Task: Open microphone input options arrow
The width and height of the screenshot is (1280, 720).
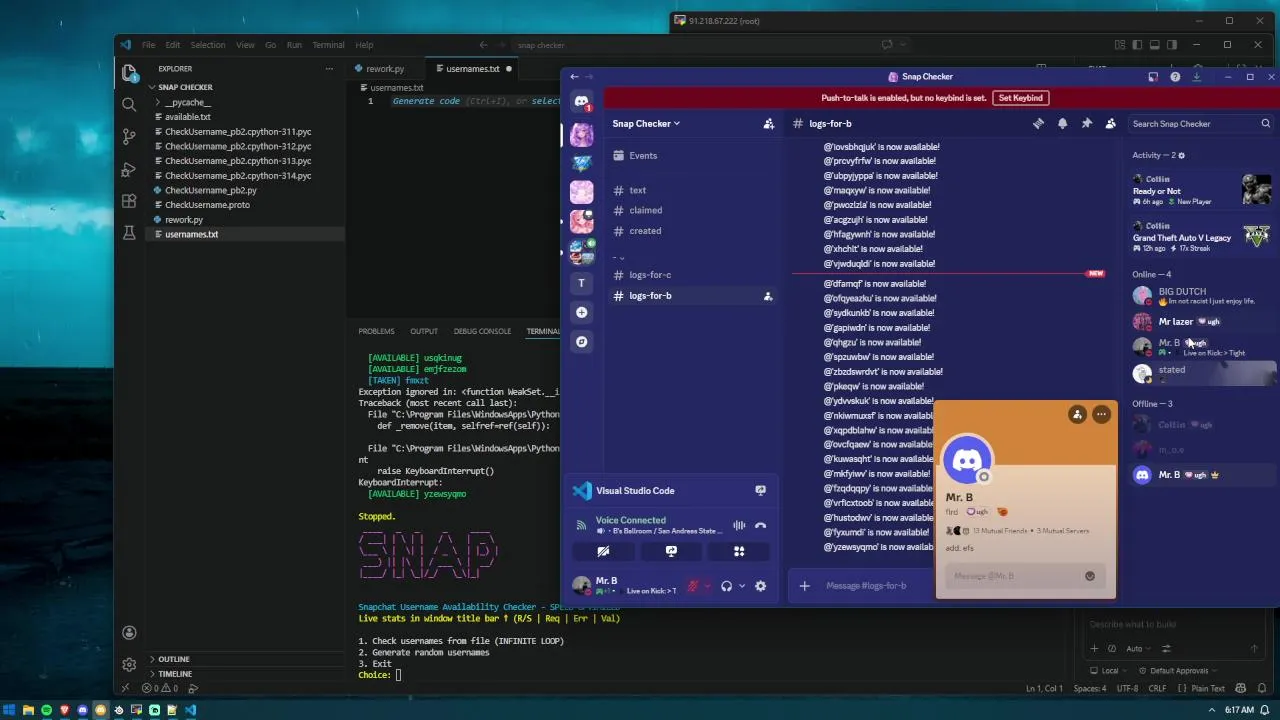Action: [707, 586]
